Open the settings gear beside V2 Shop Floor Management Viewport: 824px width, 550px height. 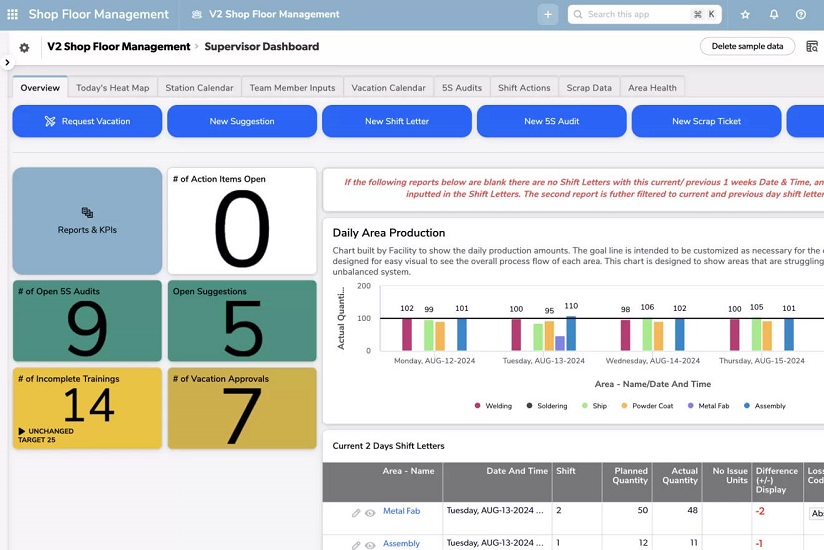(24, 47)
